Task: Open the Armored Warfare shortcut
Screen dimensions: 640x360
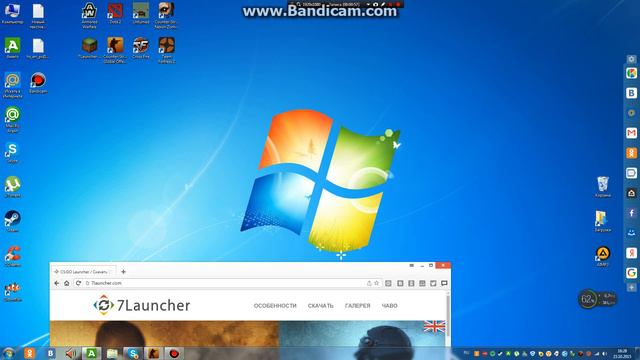Action: tap(89, 16)
